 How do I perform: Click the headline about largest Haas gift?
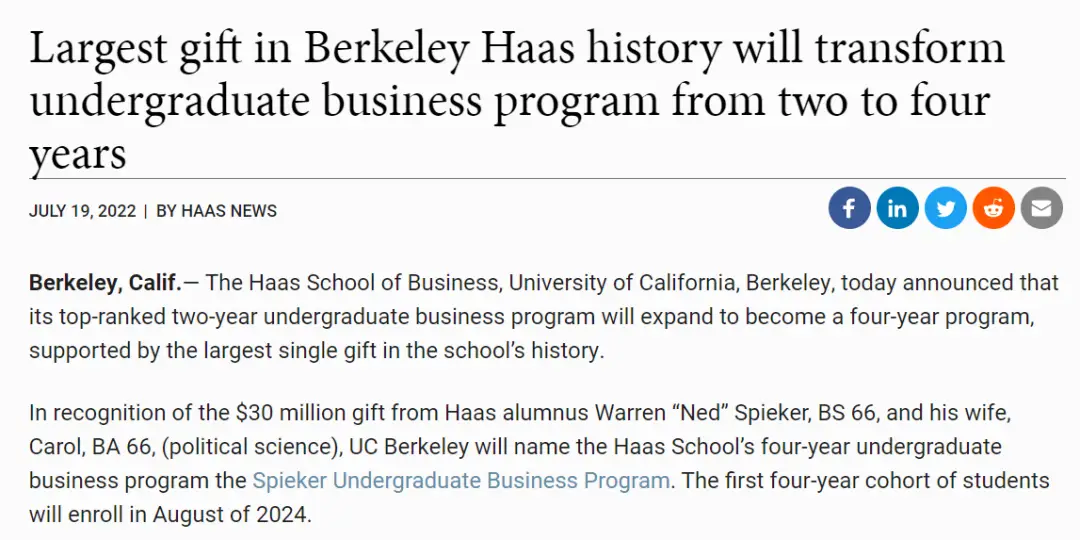pyautogui.click(x=517, y=101)
